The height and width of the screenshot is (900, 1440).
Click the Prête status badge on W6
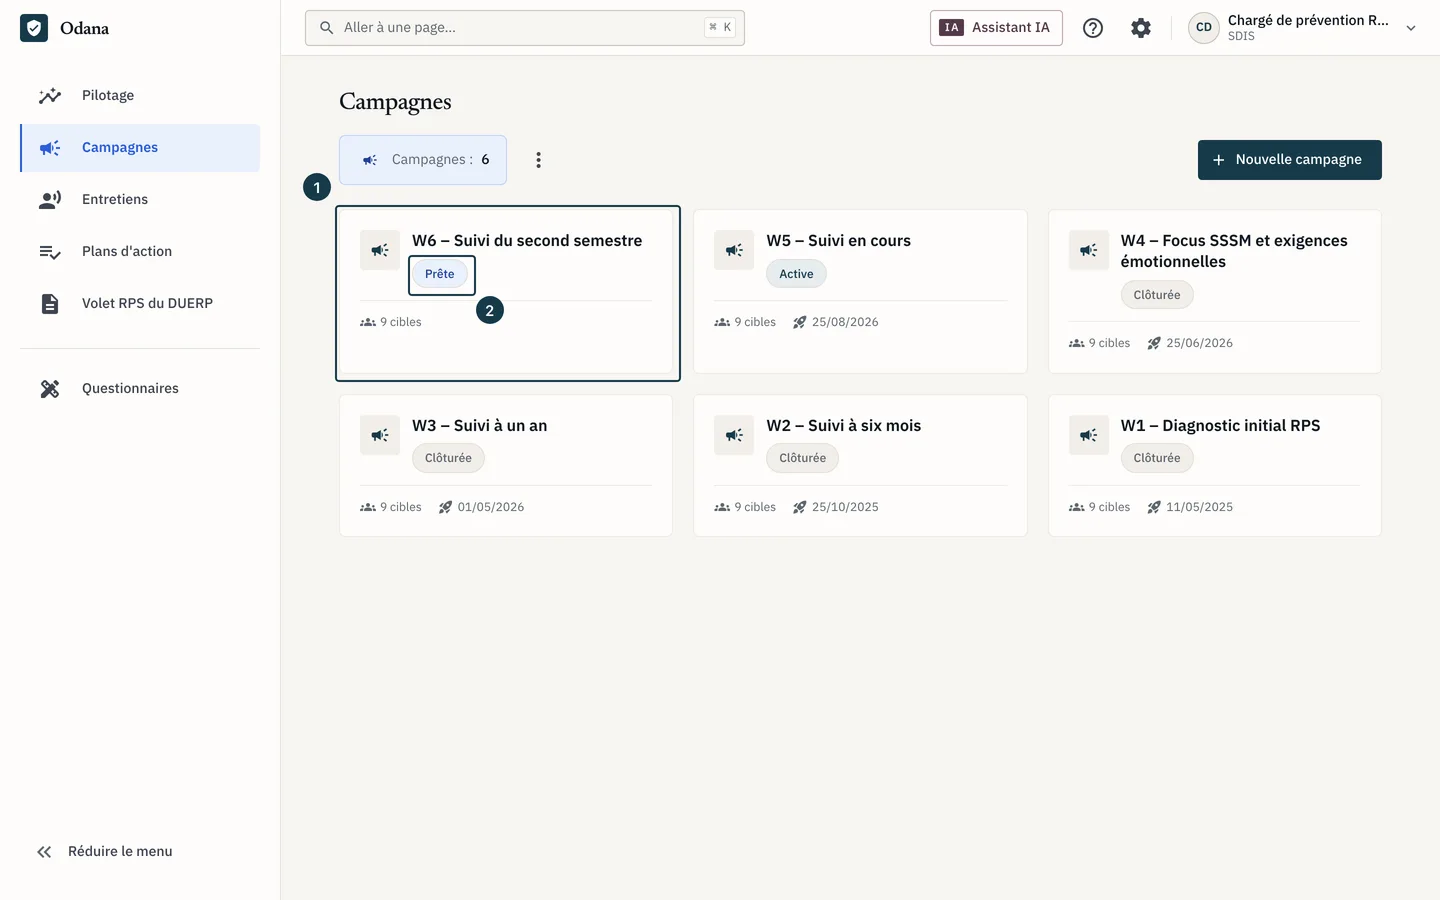click(440, 274)
